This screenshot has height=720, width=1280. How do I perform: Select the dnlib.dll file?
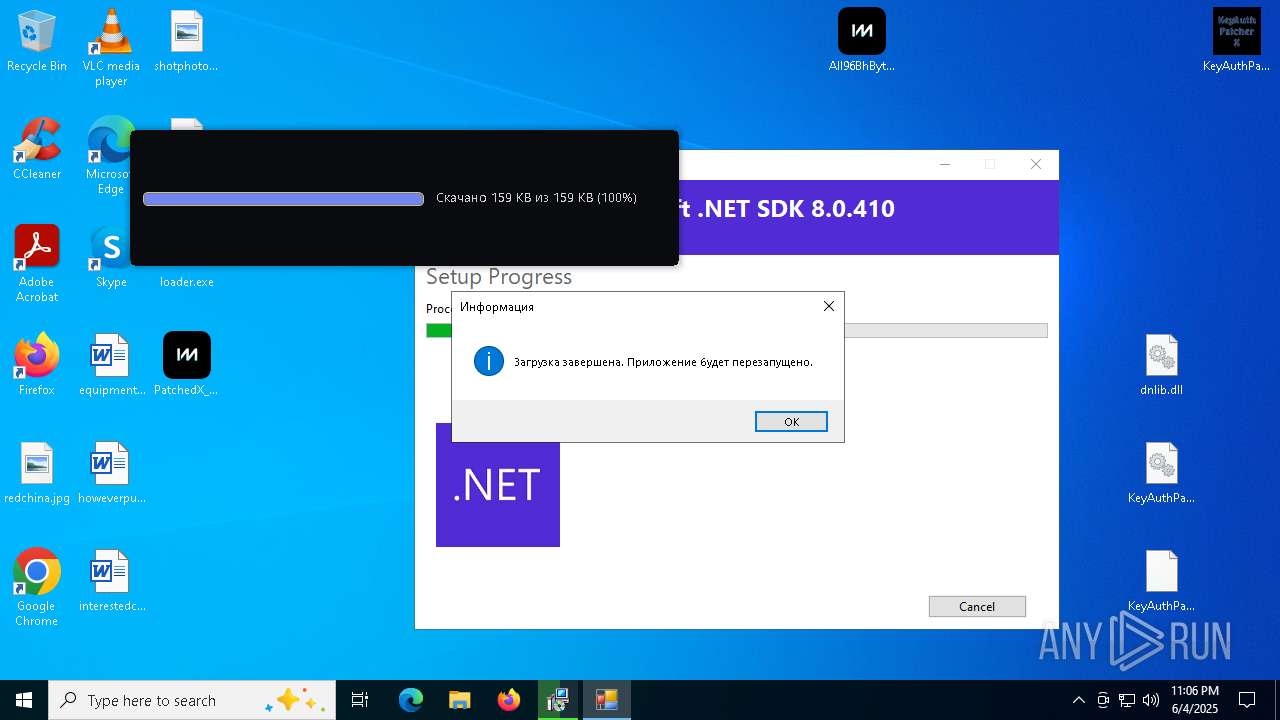pyautogui.click(x=1161, y=366)
